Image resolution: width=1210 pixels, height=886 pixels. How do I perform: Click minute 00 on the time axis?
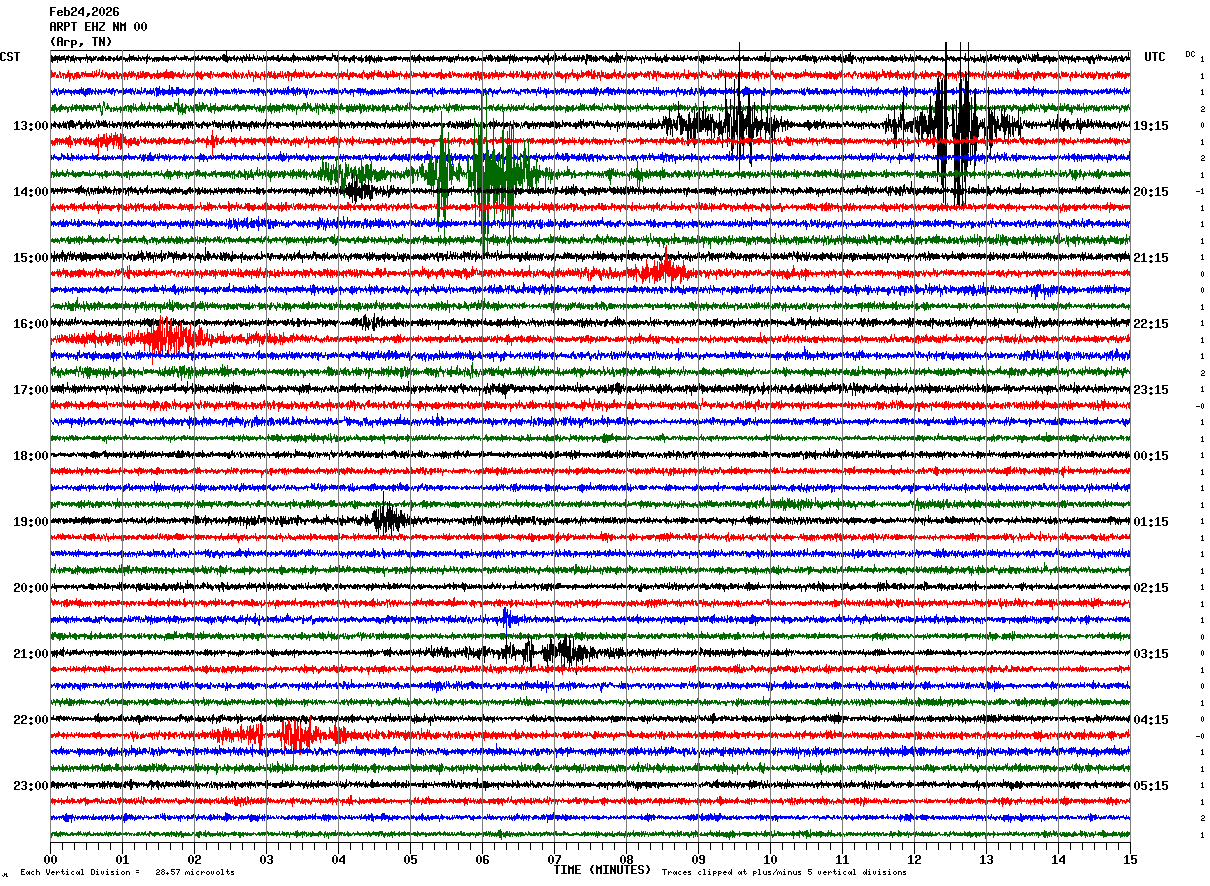point(51,859)
